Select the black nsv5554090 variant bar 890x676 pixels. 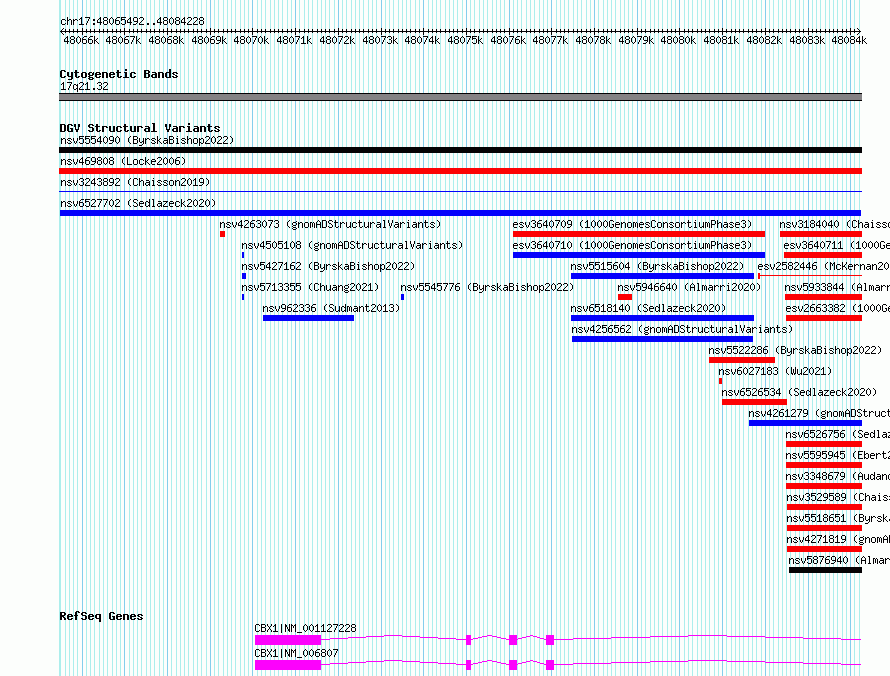[460, 150]
